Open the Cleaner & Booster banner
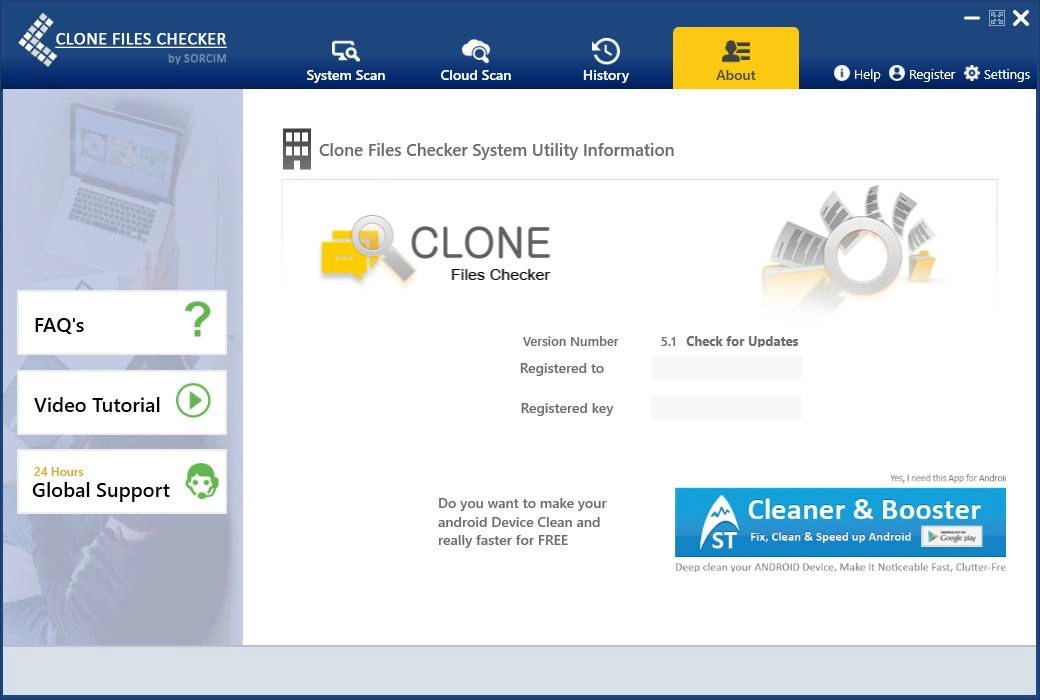Screen dimensions: 1040x700 tap(840, 522)
